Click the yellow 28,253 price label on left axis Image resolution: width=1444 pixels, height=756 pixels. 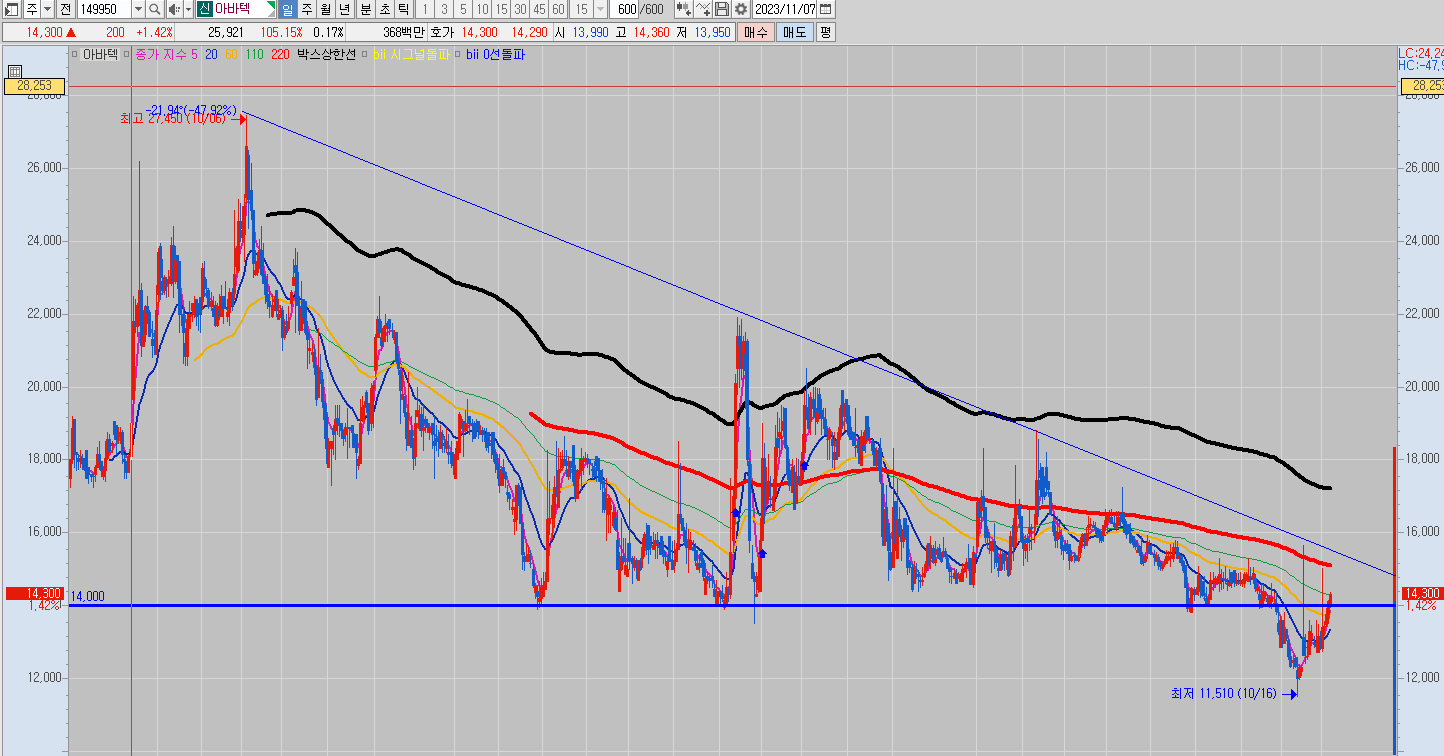[34, 87]
